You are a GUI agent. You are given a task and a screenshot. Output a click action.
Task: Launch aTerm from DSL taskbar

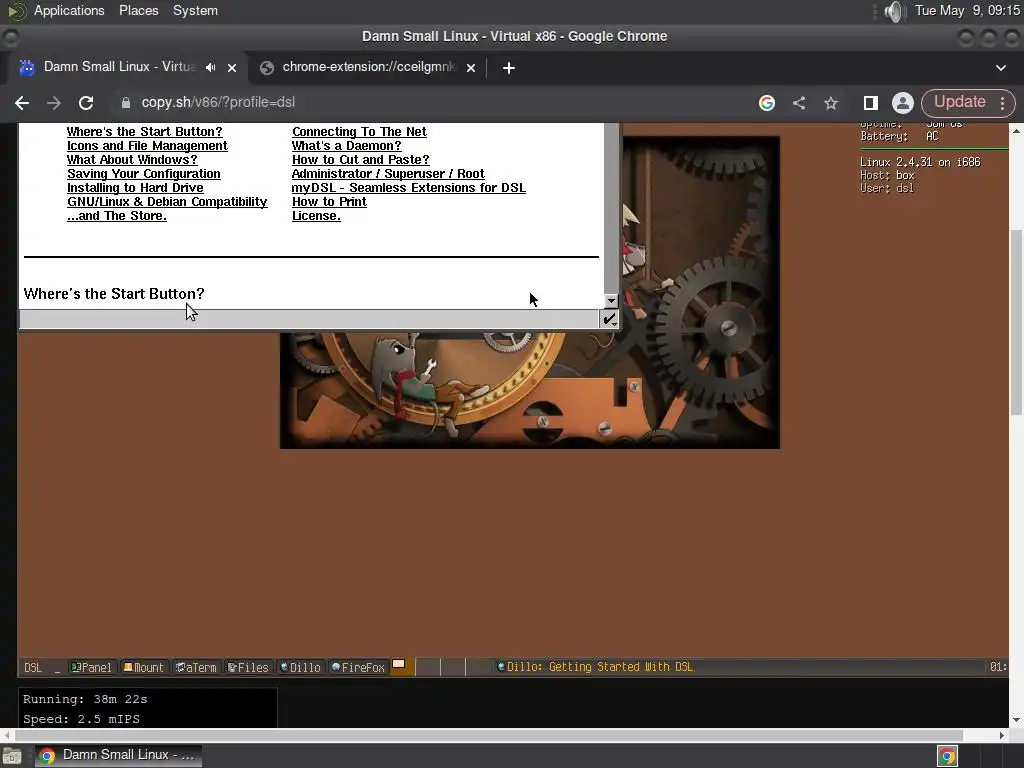[196, 667]
